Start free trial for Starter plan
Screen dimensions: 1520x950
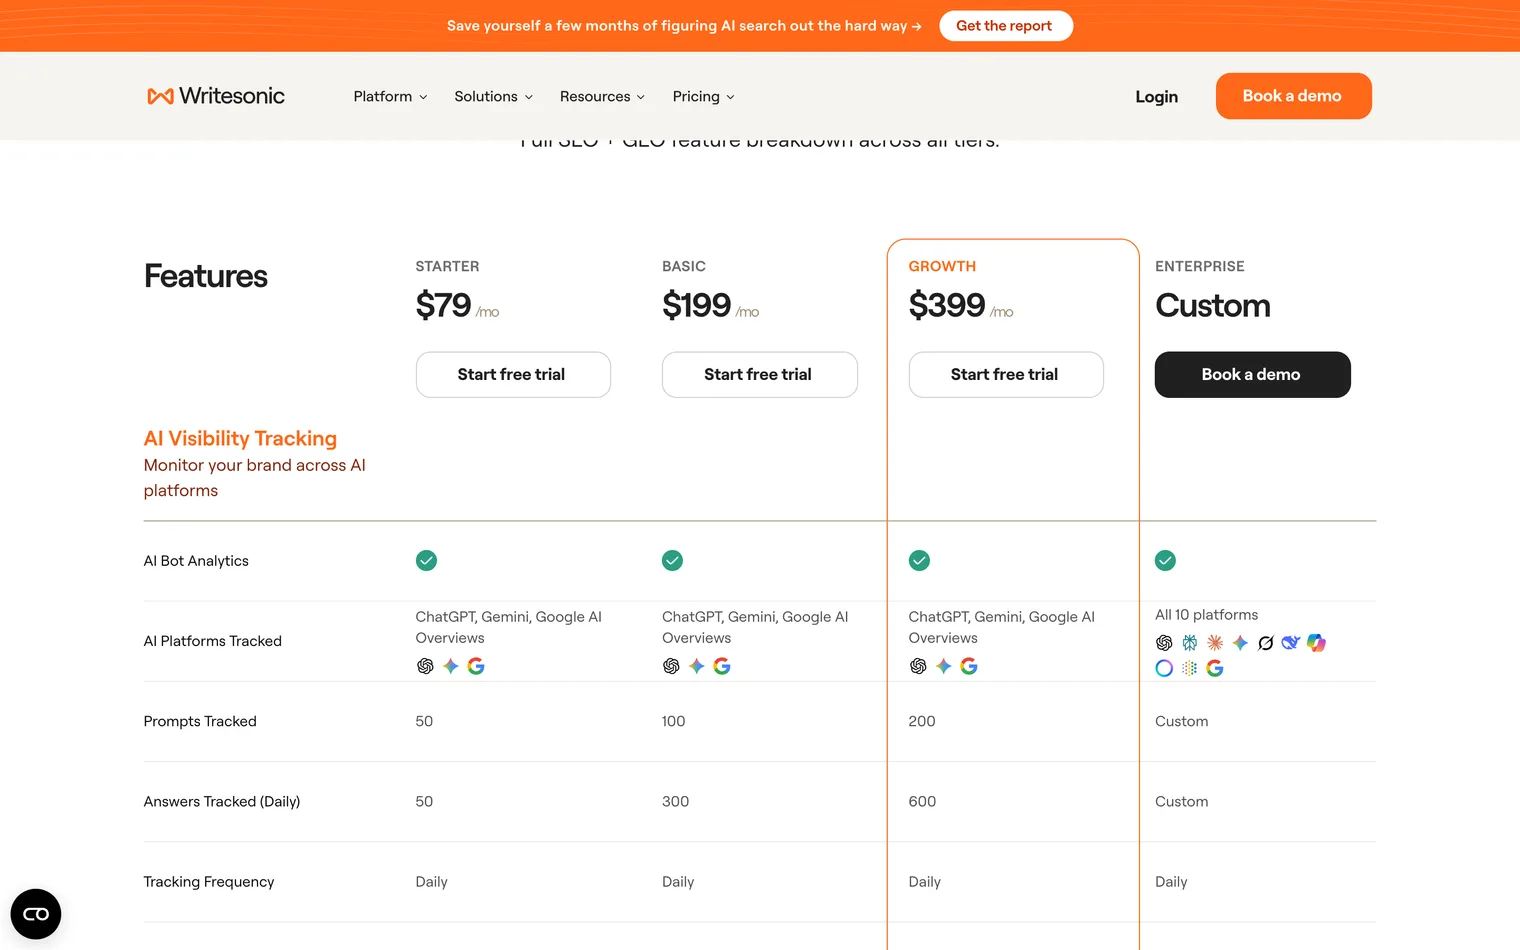click(513, 375)
